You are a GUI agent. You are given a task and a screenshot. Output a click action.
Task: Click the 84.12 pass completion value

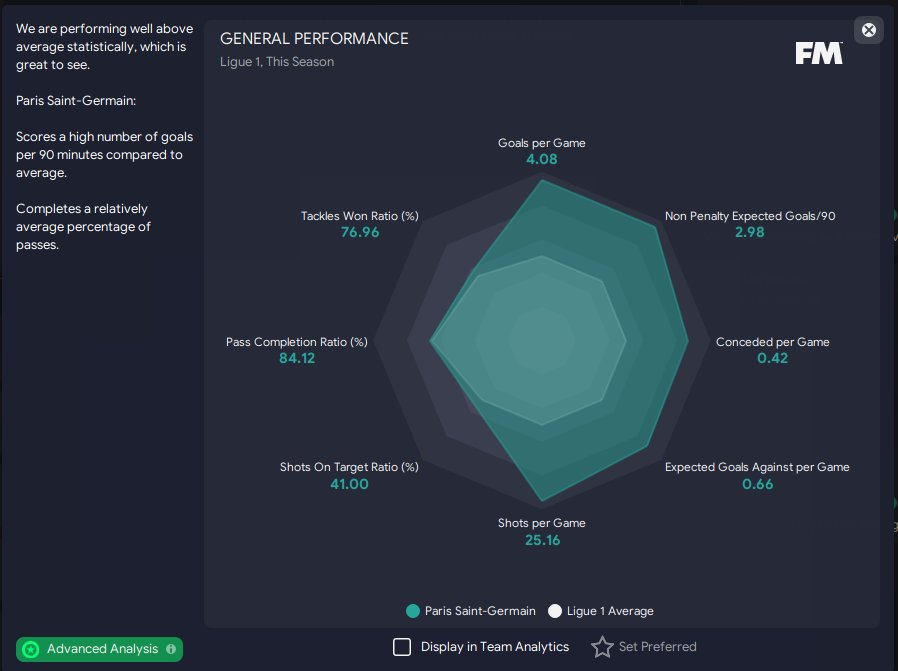(297, 358)
